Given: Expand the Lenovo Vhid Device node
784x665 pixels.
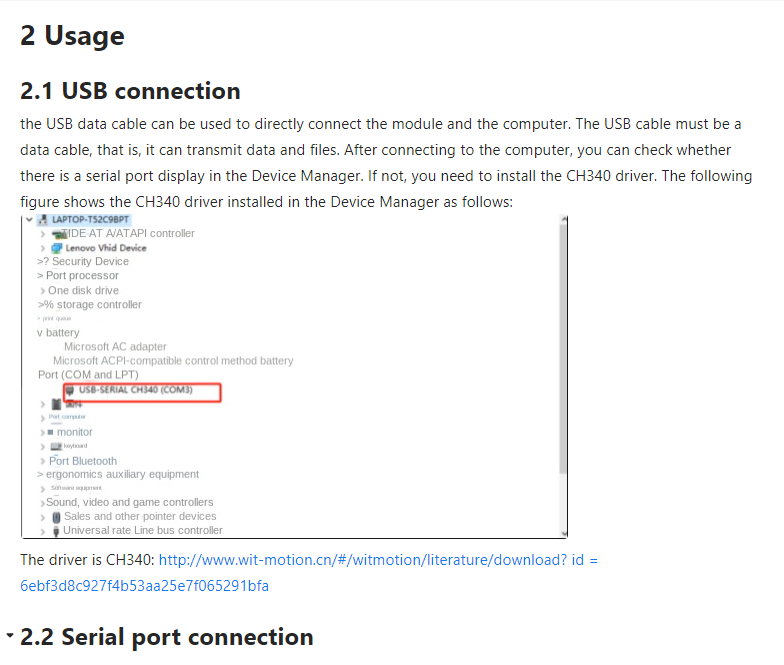Looking at the screenshot, I should tap(42, 248).
